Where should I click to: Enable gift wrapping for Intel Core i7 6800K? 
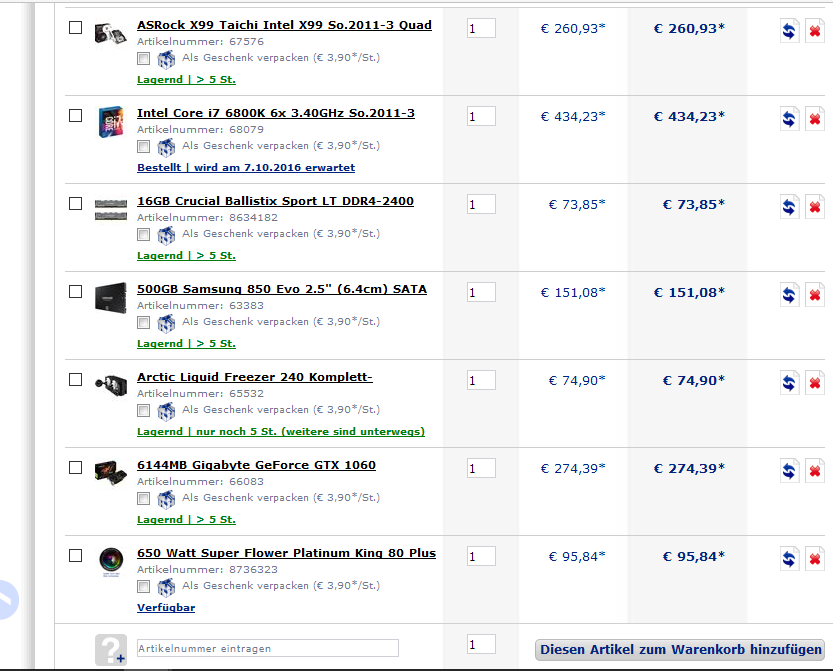143,147
